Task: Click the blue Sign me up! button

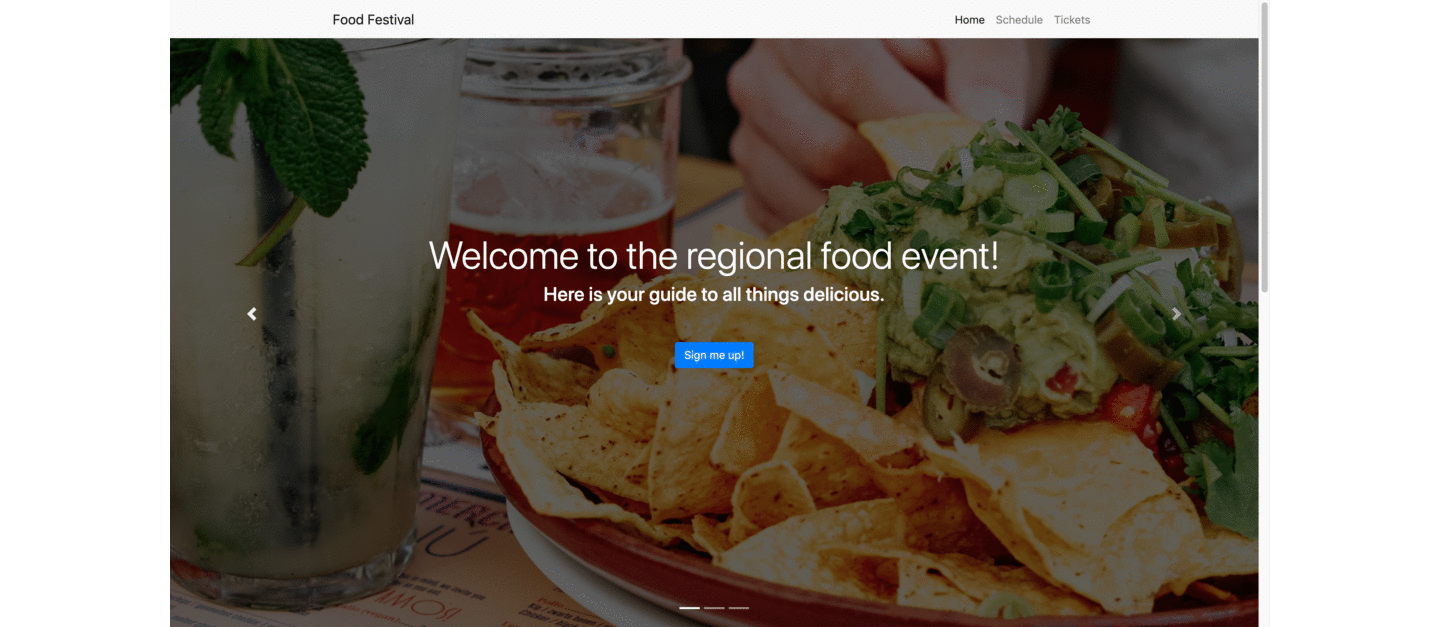Action: point(714,355)
